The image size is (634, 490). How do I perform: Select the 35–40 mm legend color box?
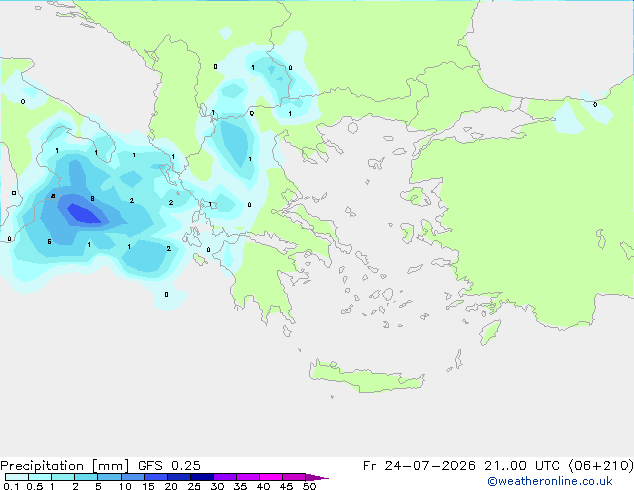pyautogui.click(x=248, y=477)
